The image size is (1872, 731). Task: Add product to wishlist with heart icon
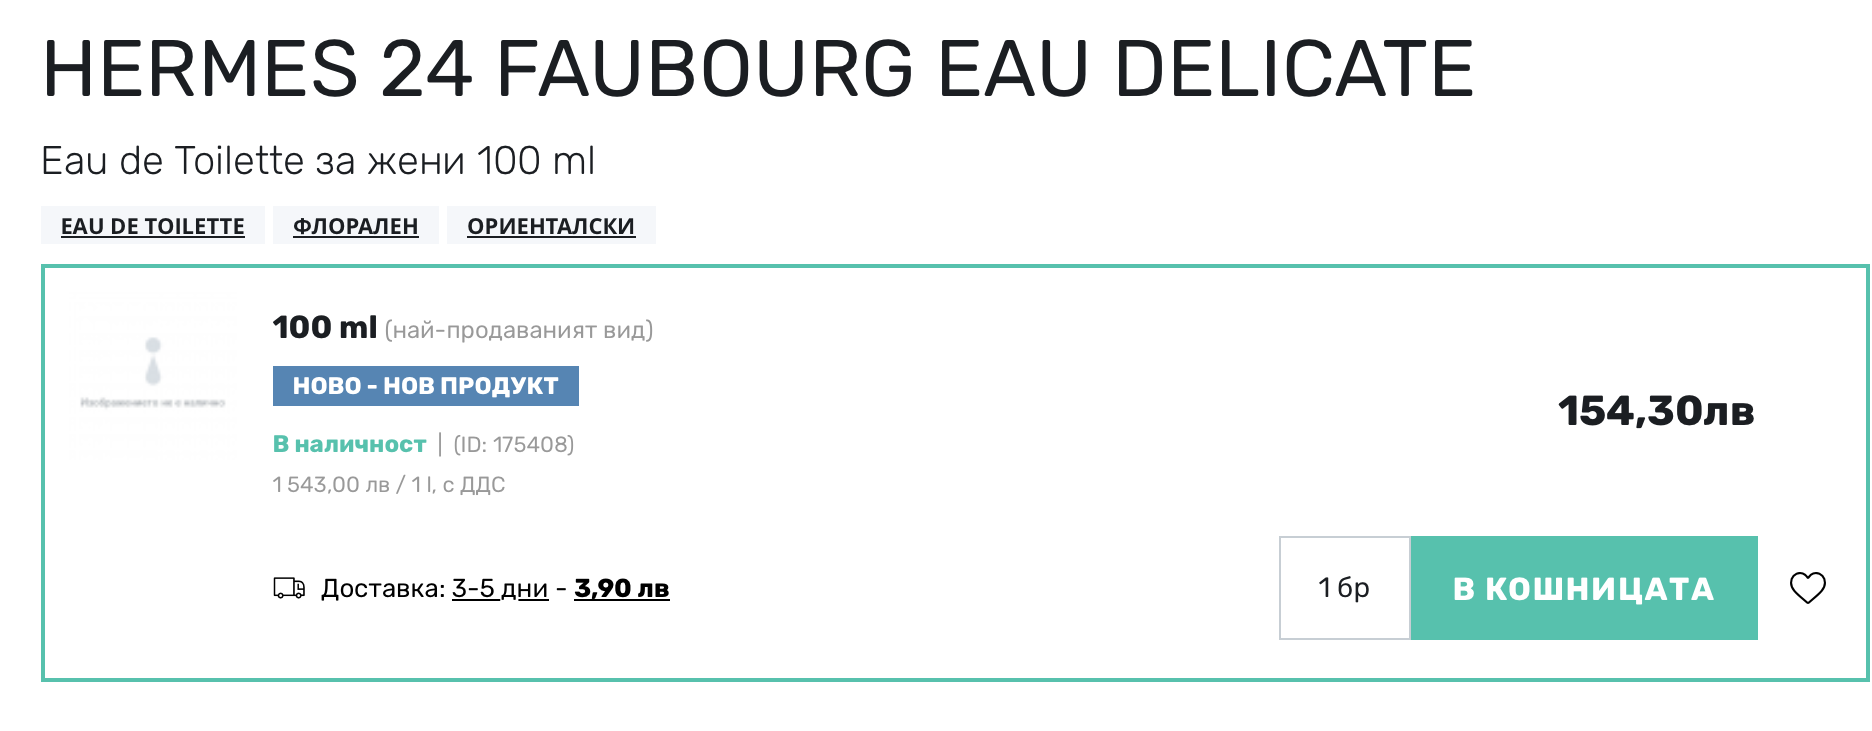point(1807,588)
